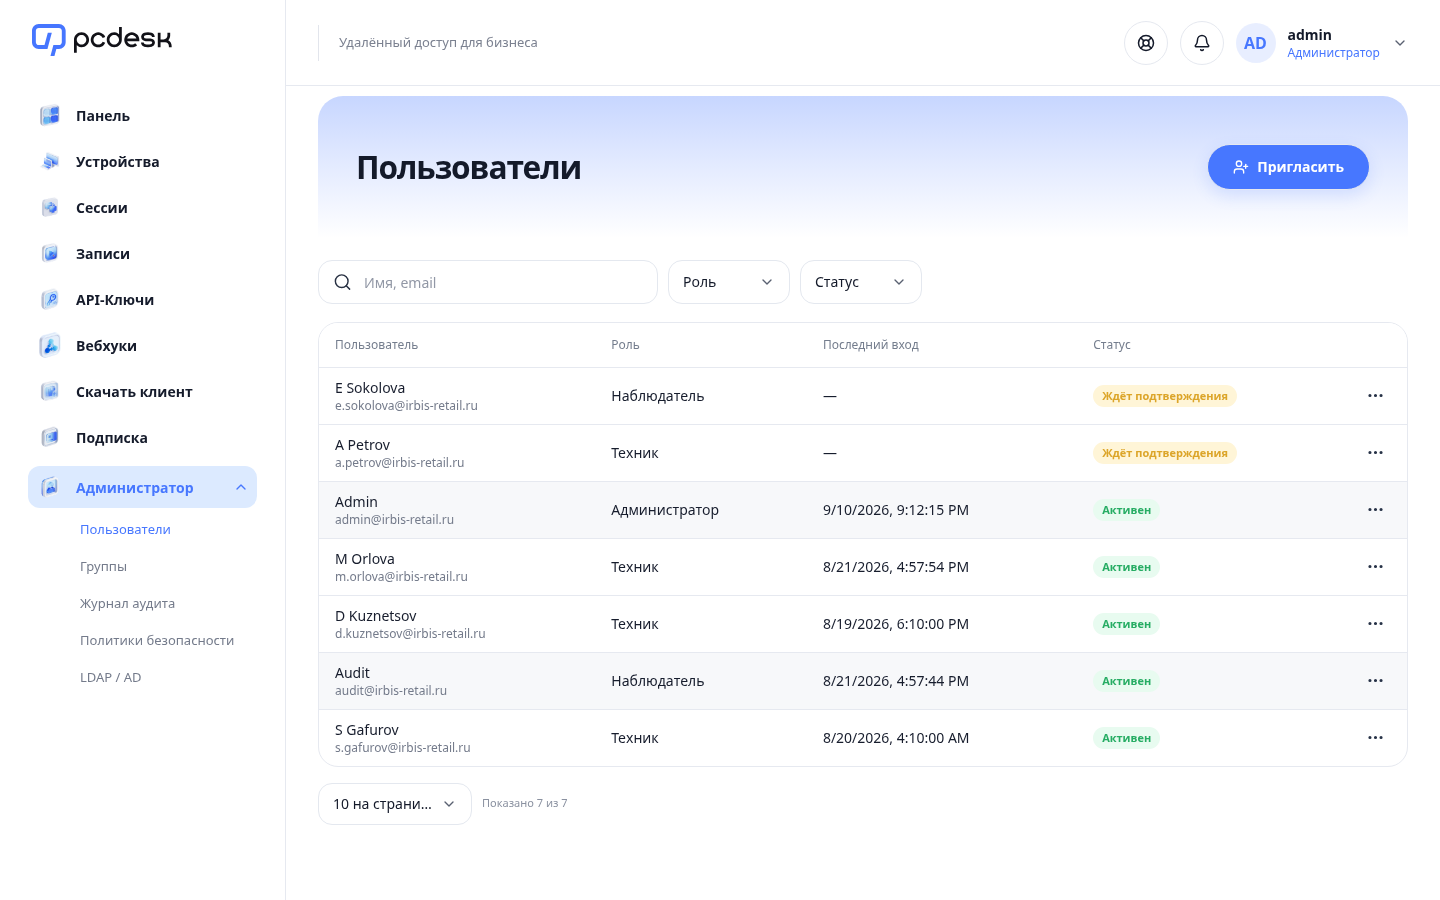Click the Устройства sidebar icon
This screenshot has width=1440, height=900.
tap(50, 162)
